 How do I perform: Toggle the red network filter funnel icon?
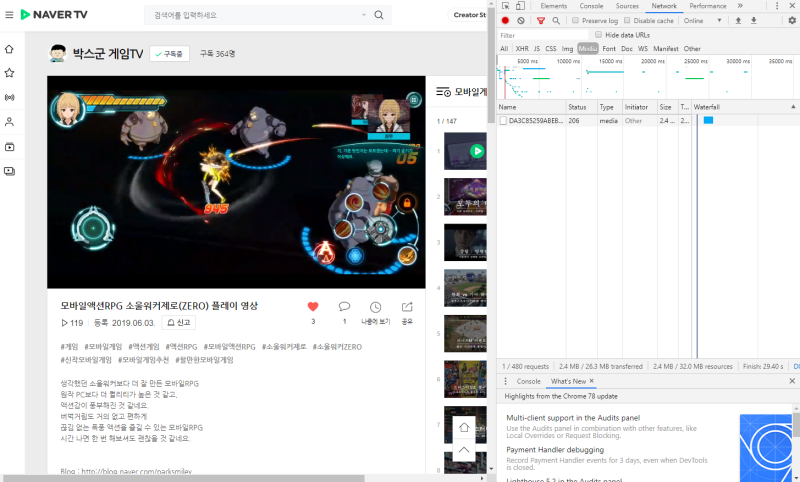tap(541, 20)
